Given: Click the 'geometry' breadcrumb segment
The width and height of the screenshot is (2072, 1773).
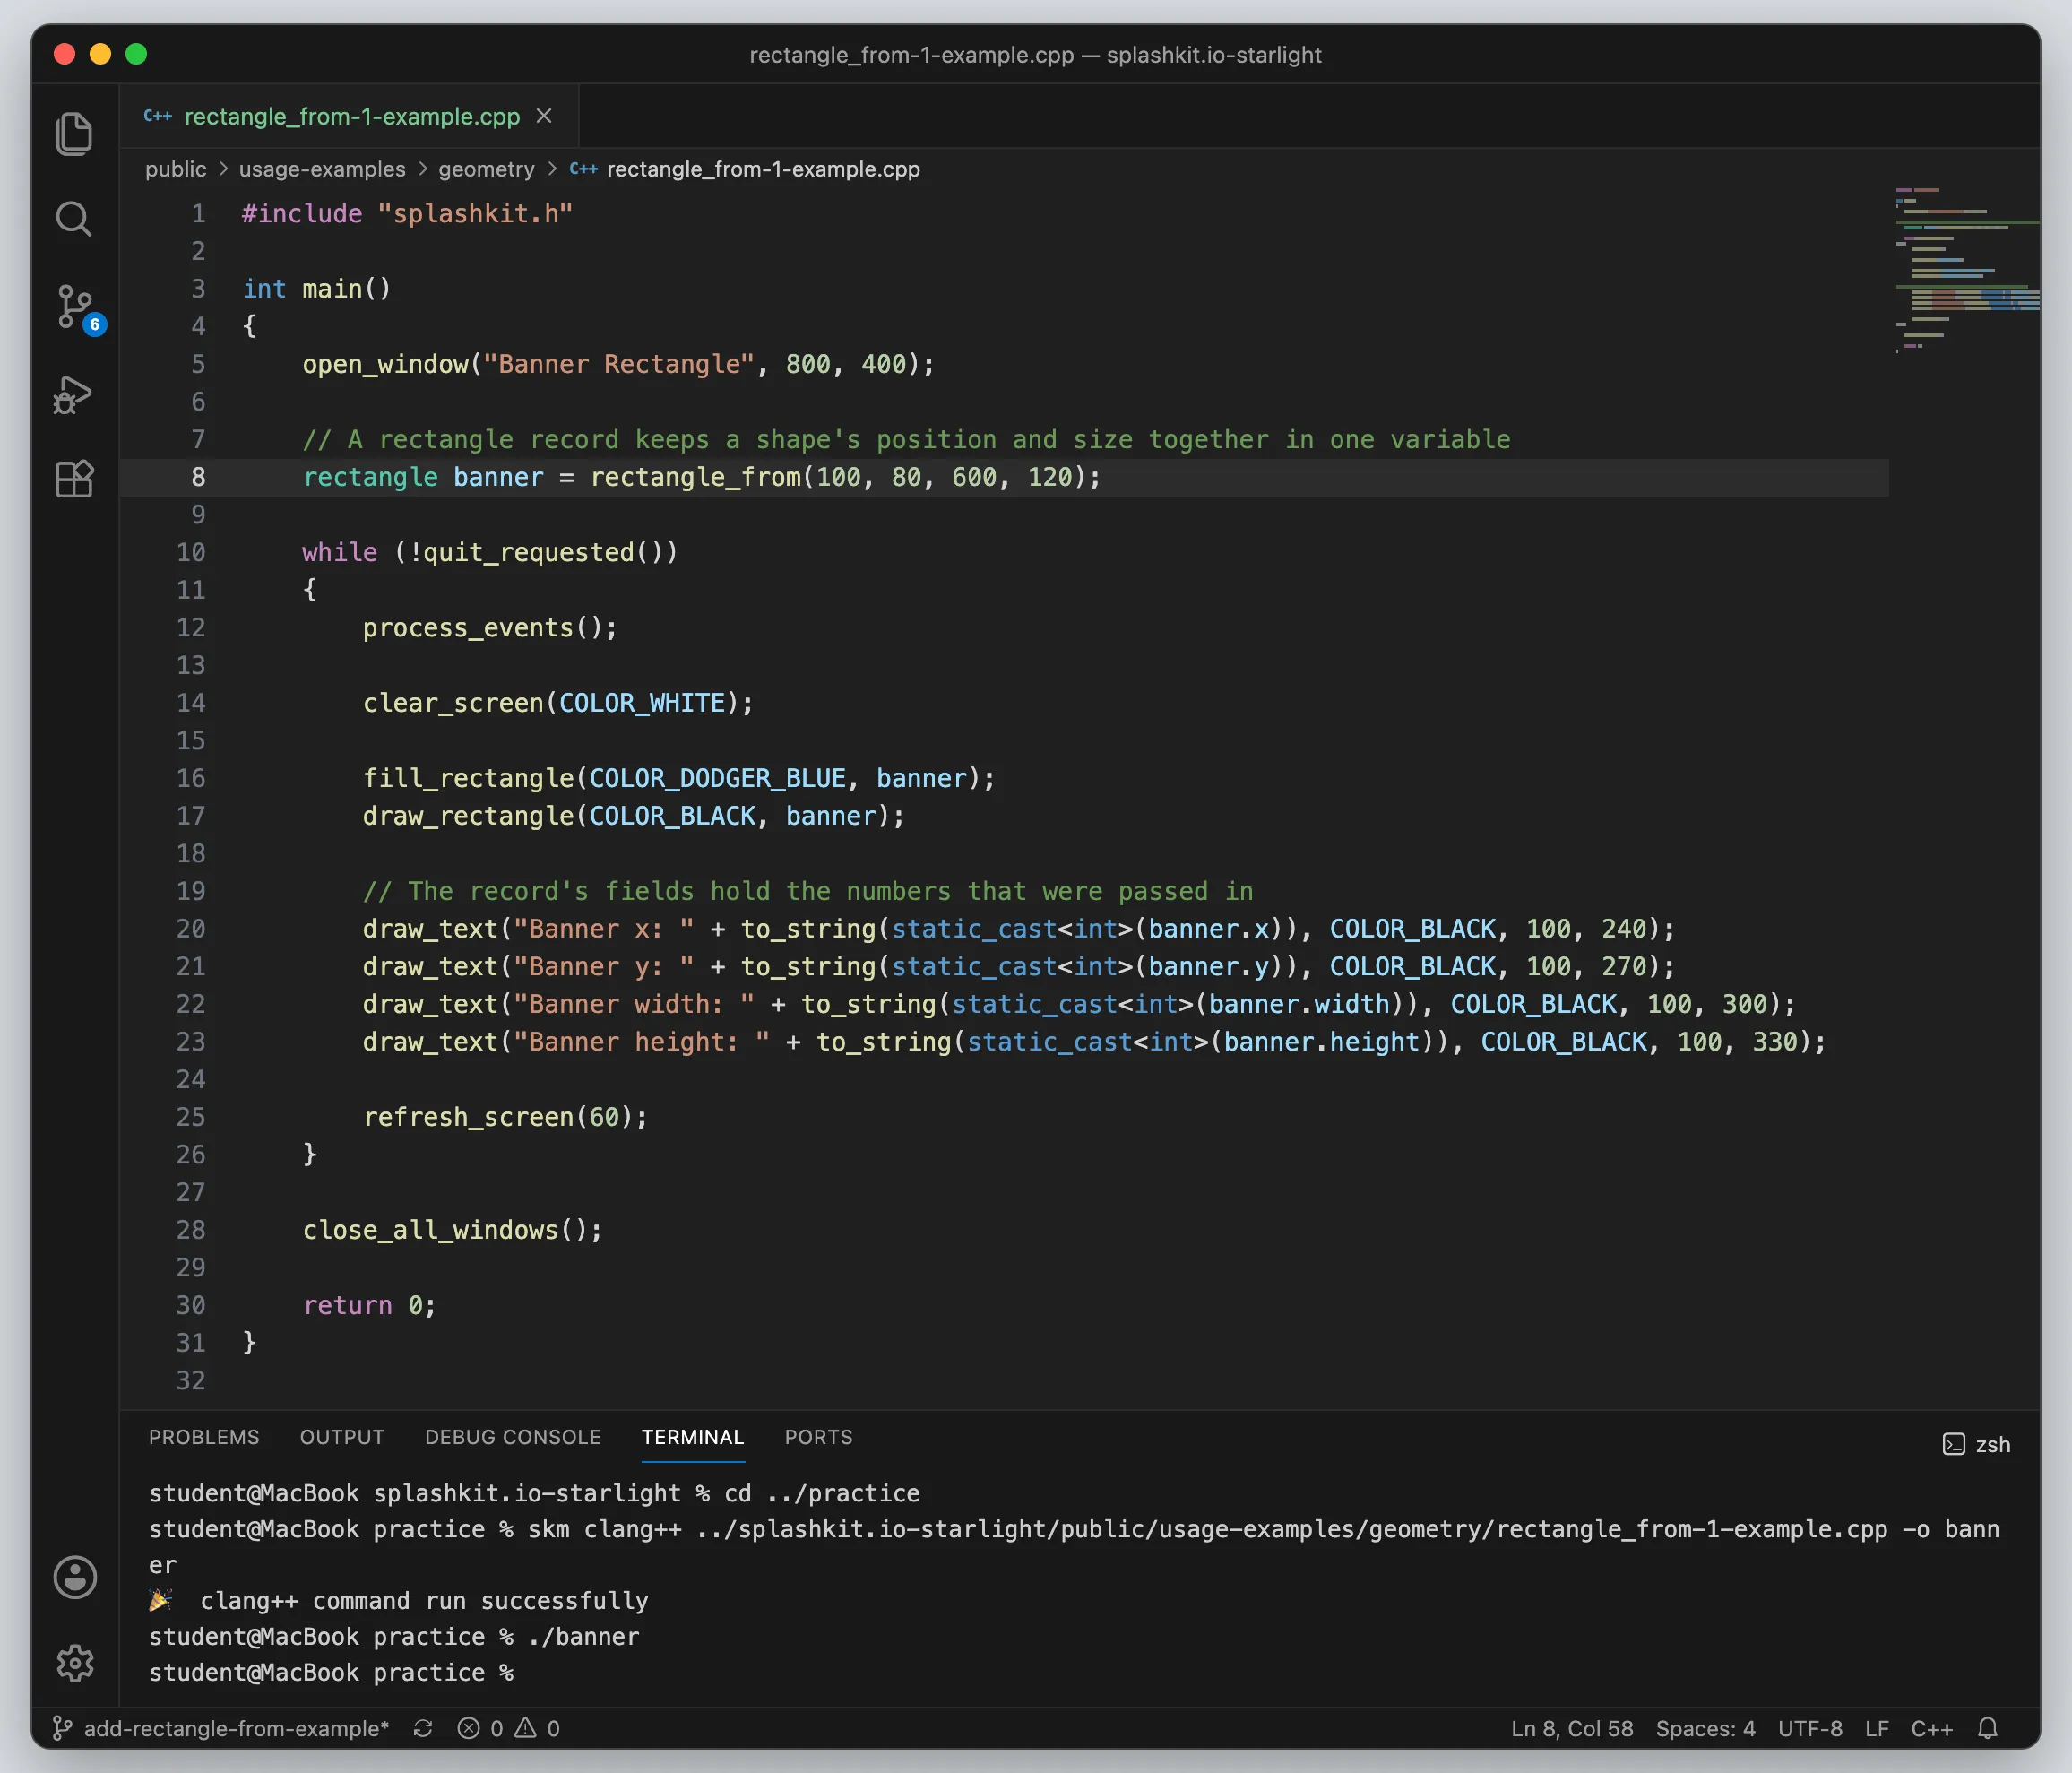Looking at the screenshot, I should pyautogui.click(x=487, y=169).
